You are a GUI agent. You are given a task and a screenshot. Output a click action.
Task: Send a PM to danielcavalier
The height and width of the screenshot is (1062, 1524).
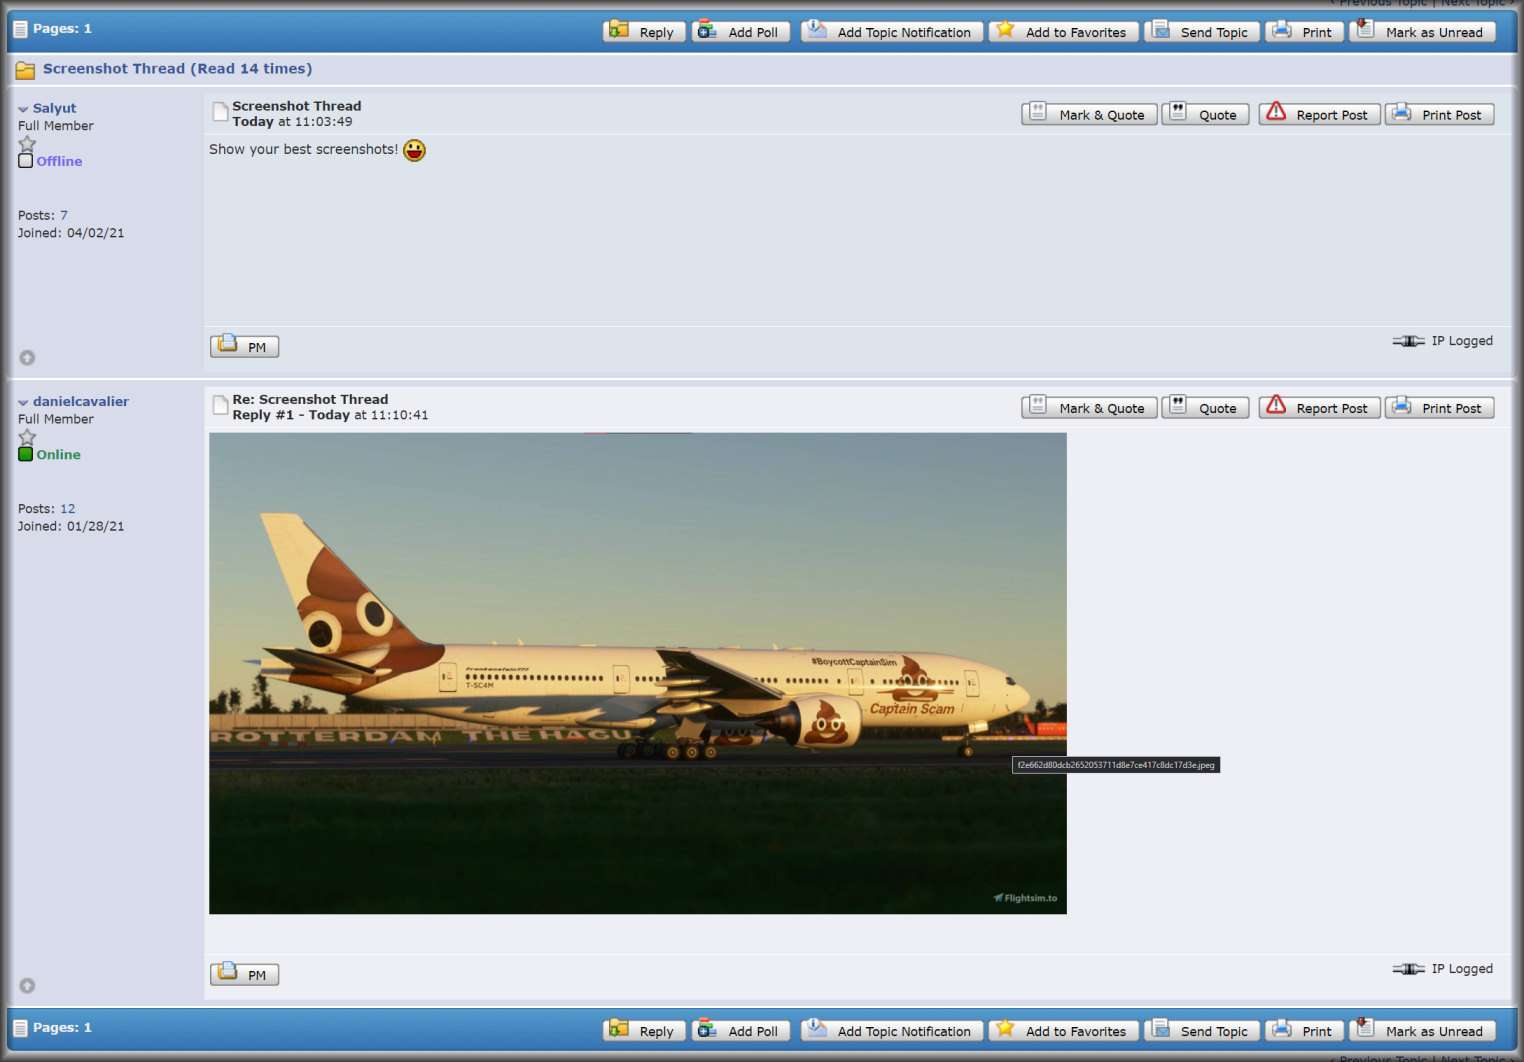244,975
